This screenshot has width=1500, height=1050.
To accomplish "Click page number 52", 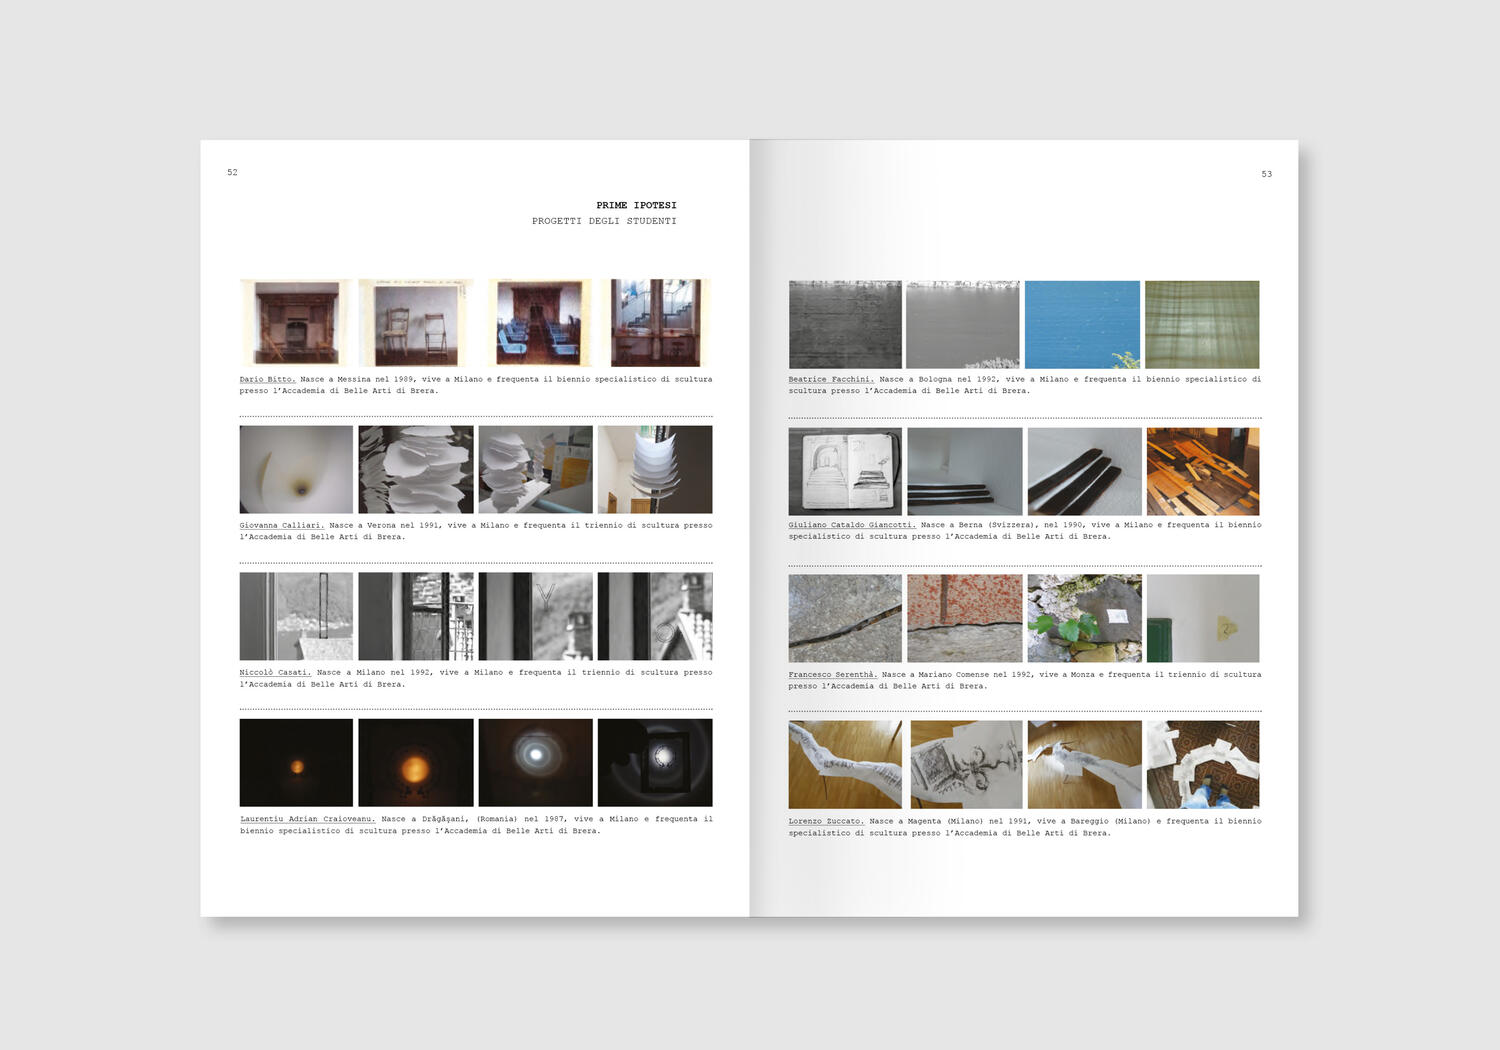I will (232, 173).
